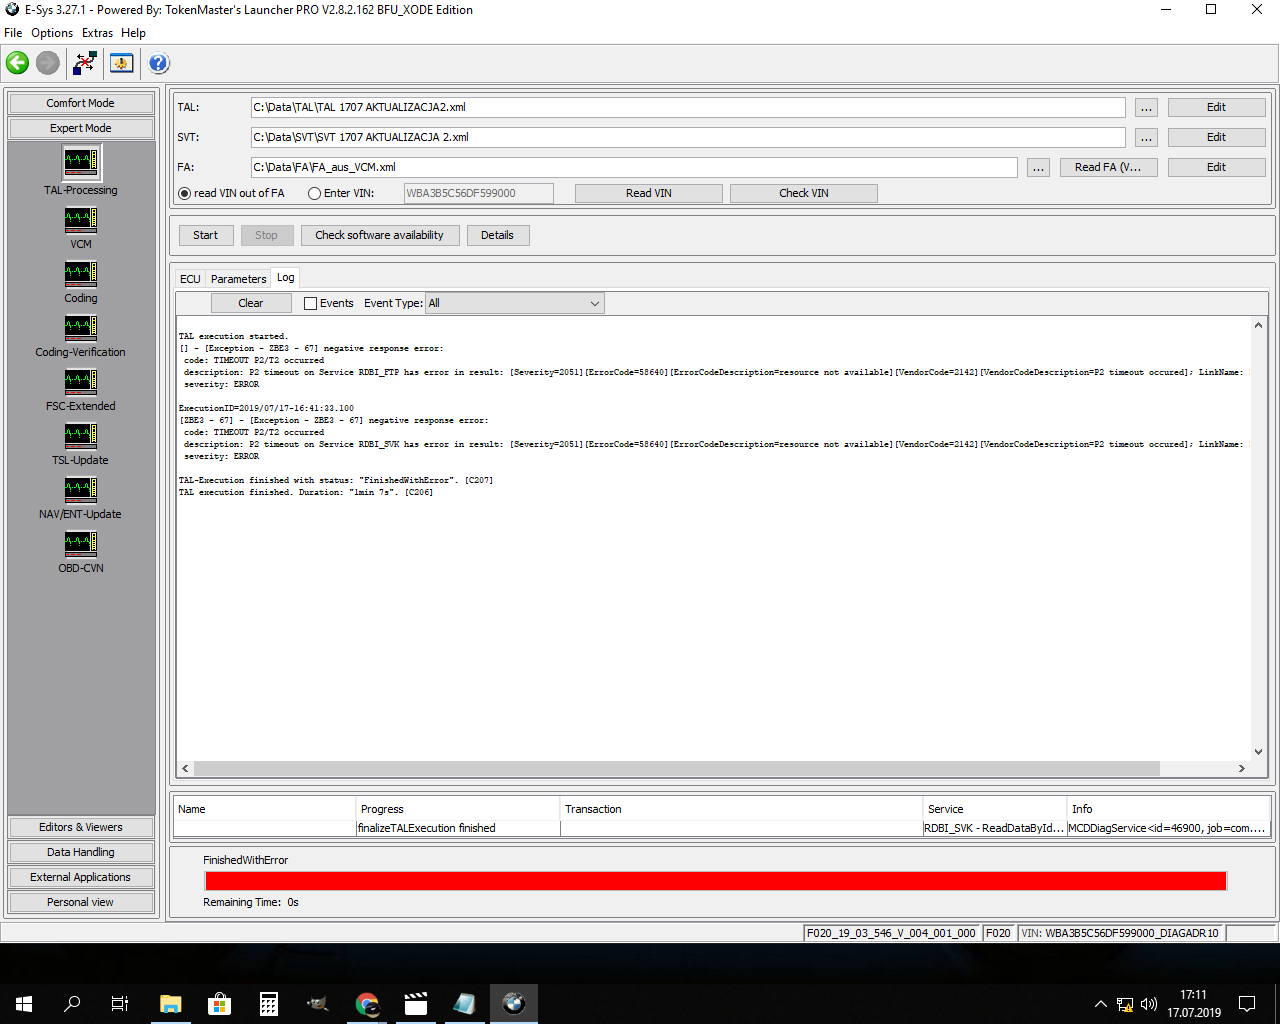Open Windows taskbar search

pos(72,1004)
